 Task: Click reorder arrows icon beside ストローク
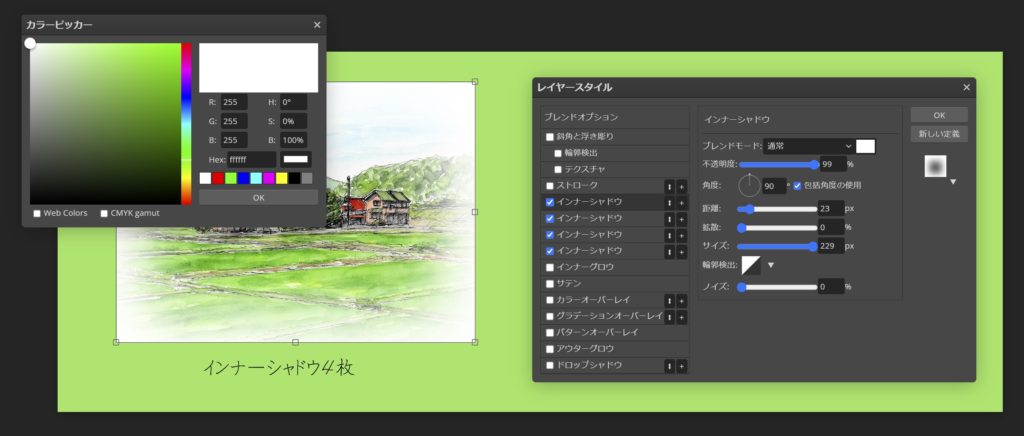coord(669,186)
